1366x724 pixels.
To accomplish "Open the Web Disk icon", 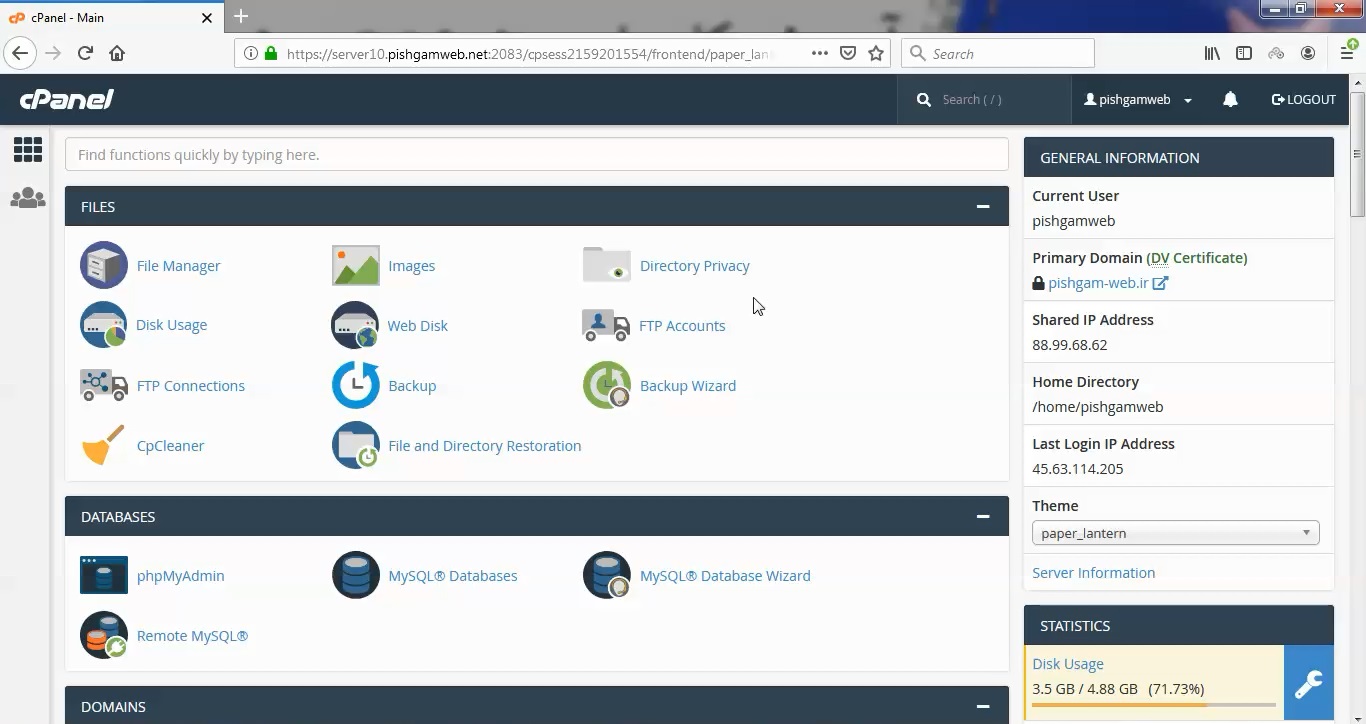I will pos(355,325).
